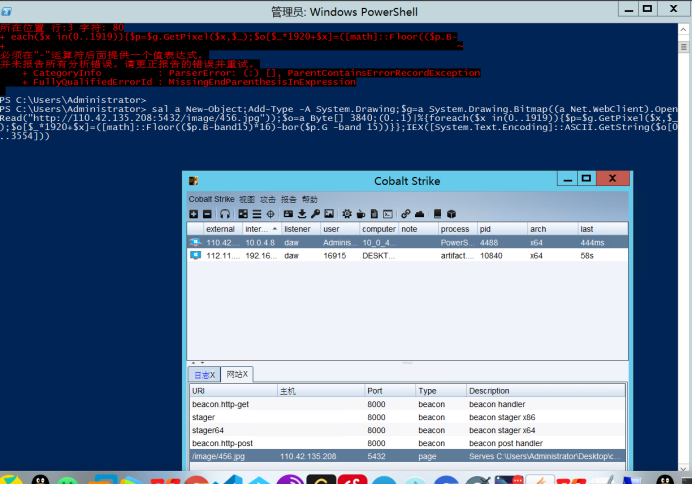Open the 报告 menu
Screen dimensions: 692x484
(289, 199)
